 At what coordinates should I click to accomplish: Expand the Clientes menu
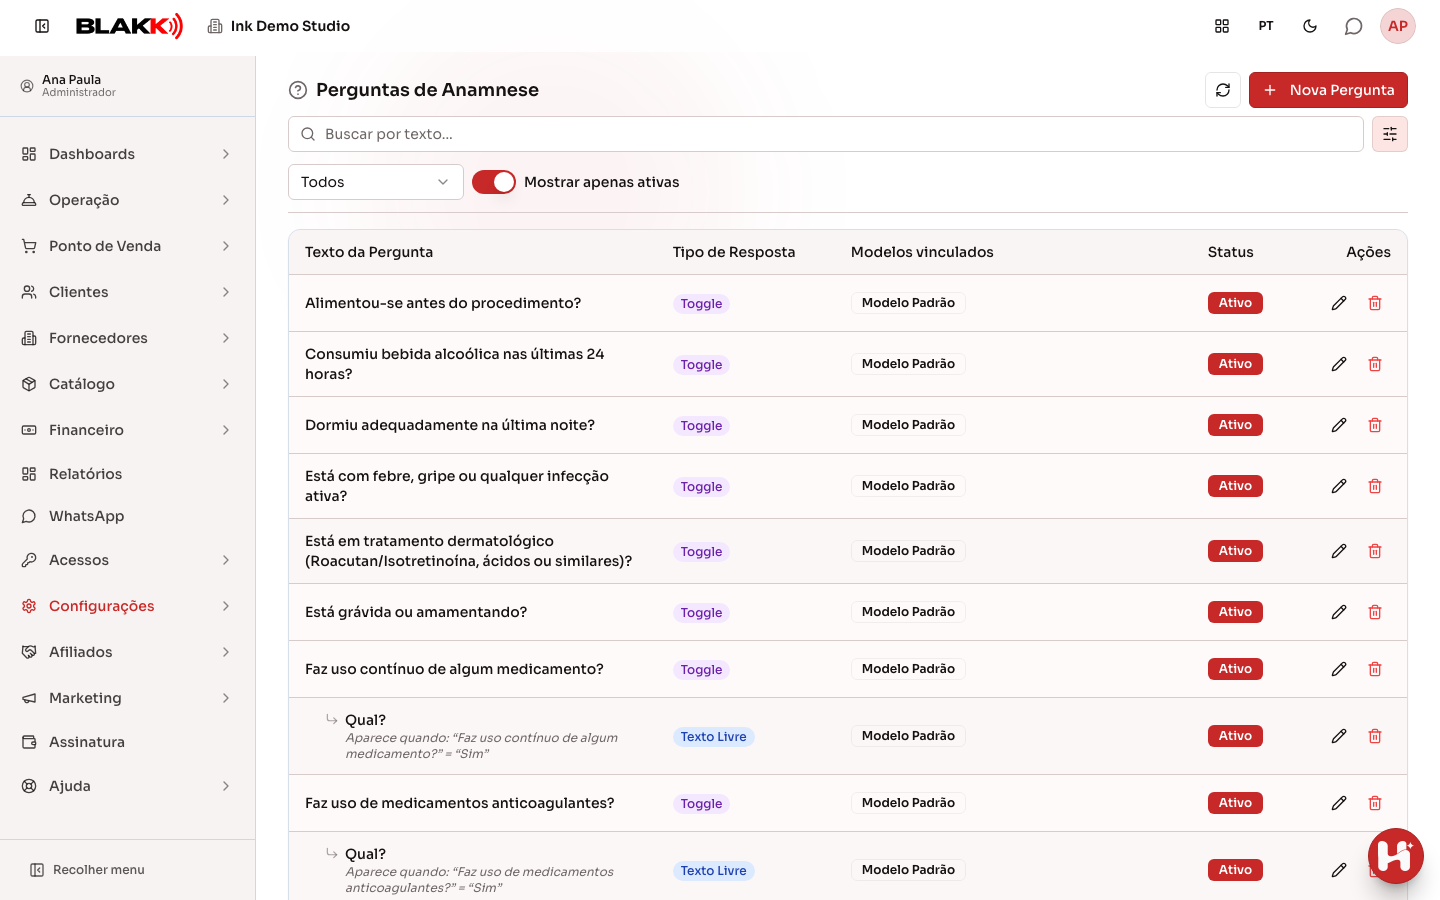point(128,292)
